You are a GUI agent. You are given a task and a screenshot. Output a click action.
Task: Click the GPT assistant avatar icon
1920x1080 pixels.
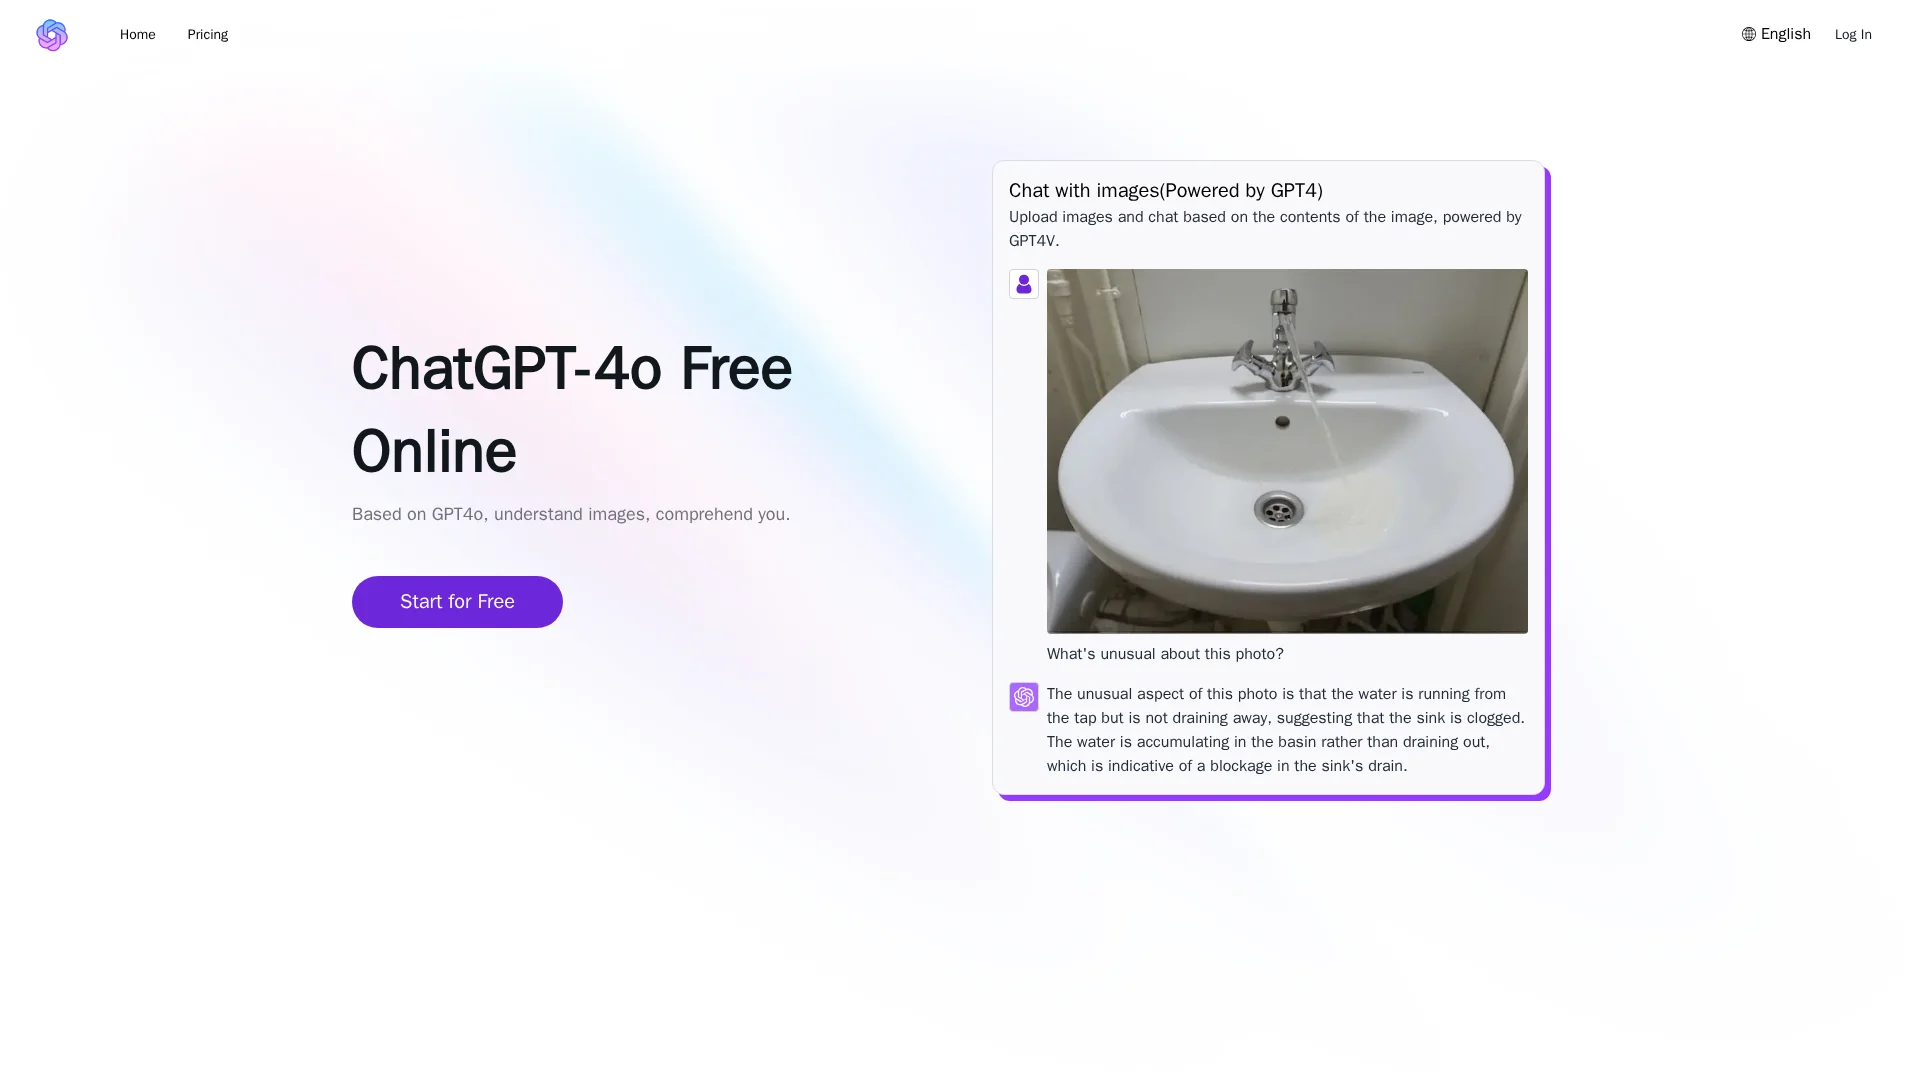1024,697
